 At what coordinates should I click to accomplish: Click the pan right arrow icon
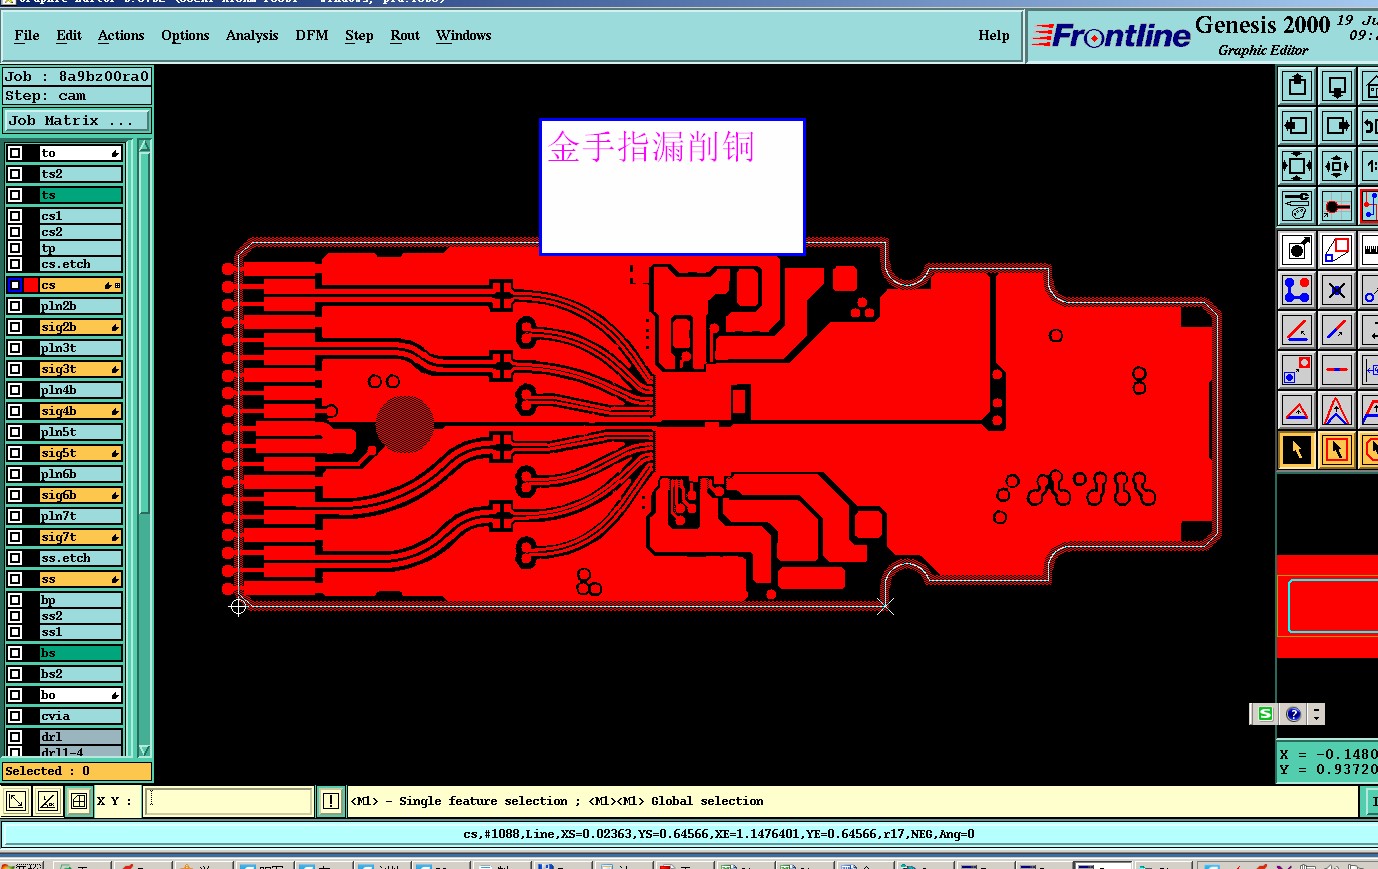click(x=1337, y=126)
